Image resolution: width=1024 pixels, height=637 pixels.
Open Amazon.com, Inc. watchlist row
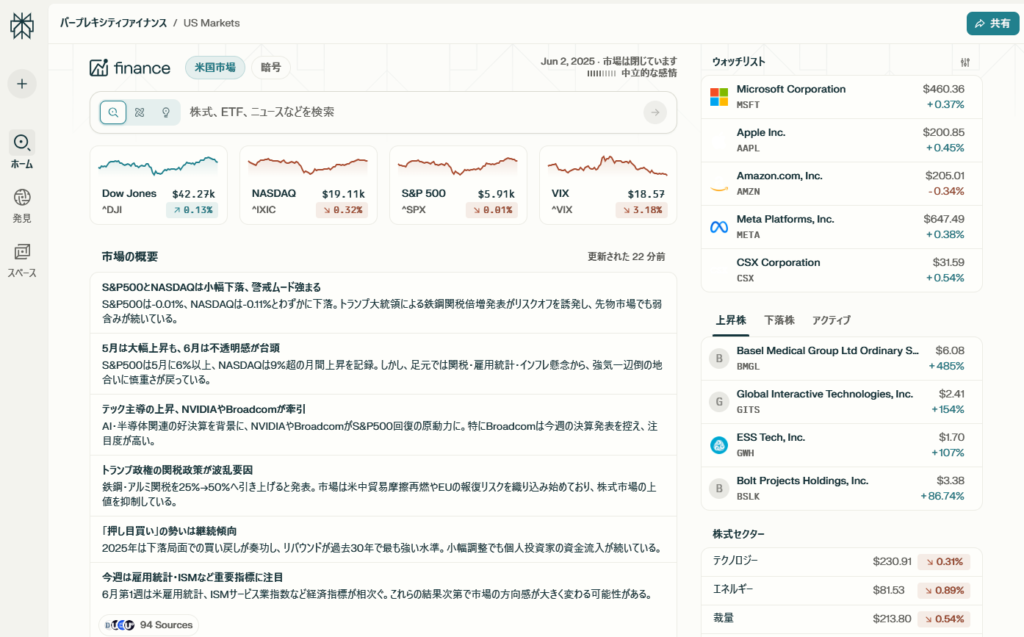point(841,184)
